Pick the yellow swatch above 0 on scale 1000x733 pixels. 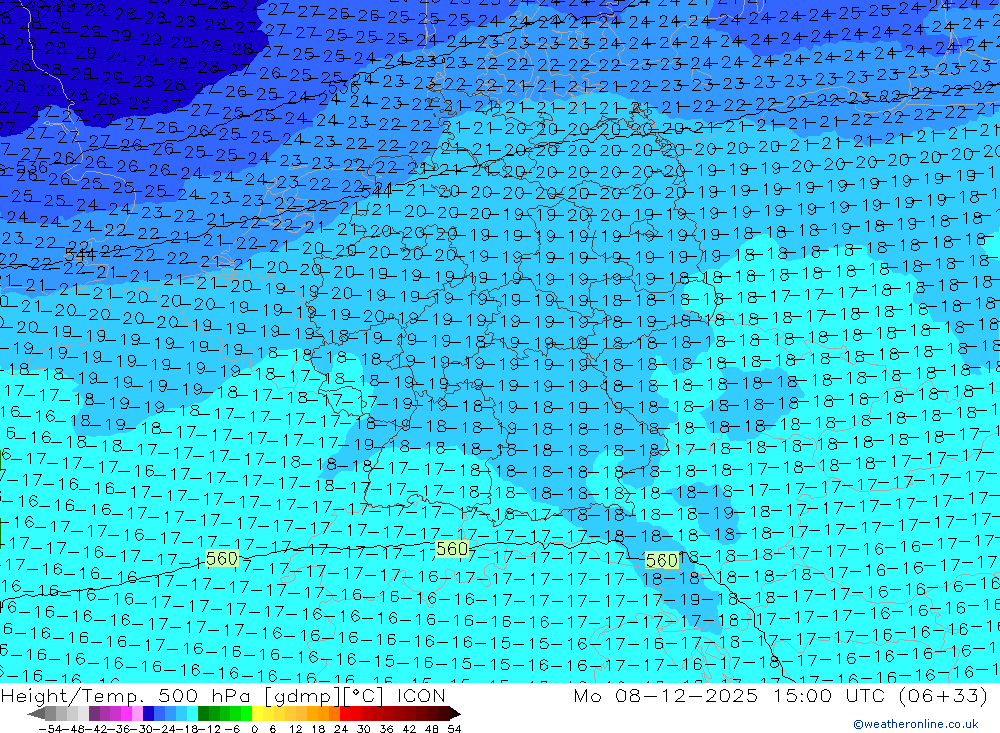pos(258,713)
